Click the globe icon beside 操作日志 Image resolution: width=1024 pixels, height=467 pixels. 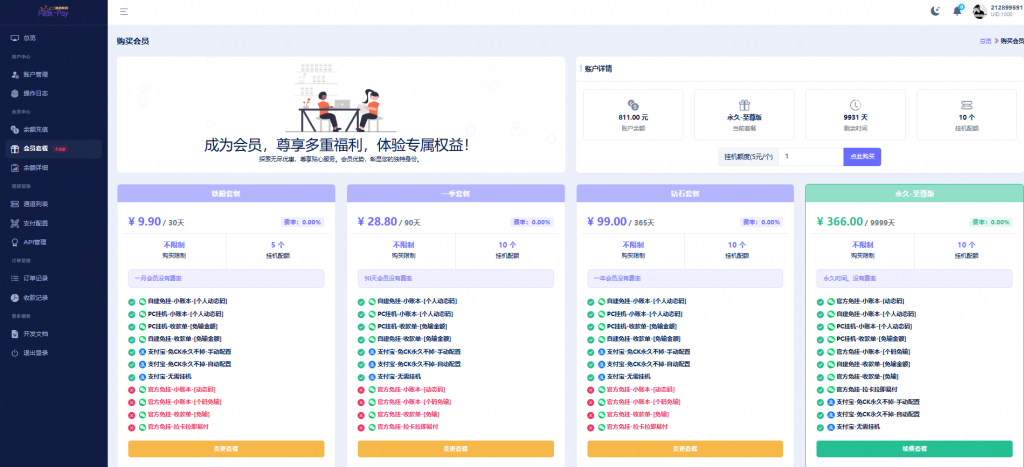pyautogui.click(x=15, y=93)
